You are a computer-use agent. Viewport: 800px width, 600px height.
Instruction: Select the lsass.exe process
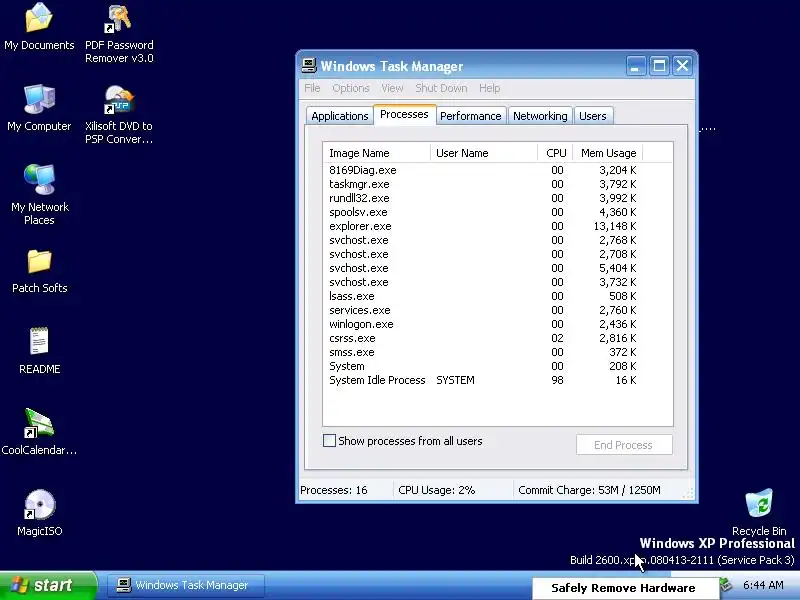pyautogui.click(x=483, y=296)
